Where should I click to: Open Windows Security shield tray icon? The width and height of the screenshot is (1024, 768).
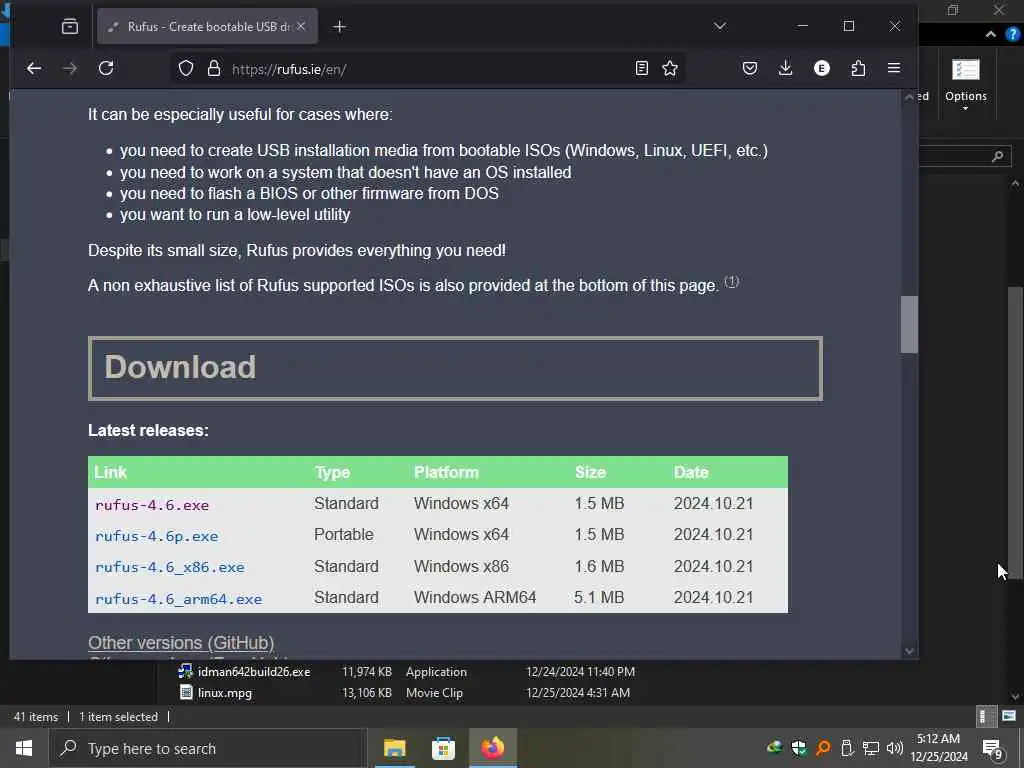pos(799,748)
